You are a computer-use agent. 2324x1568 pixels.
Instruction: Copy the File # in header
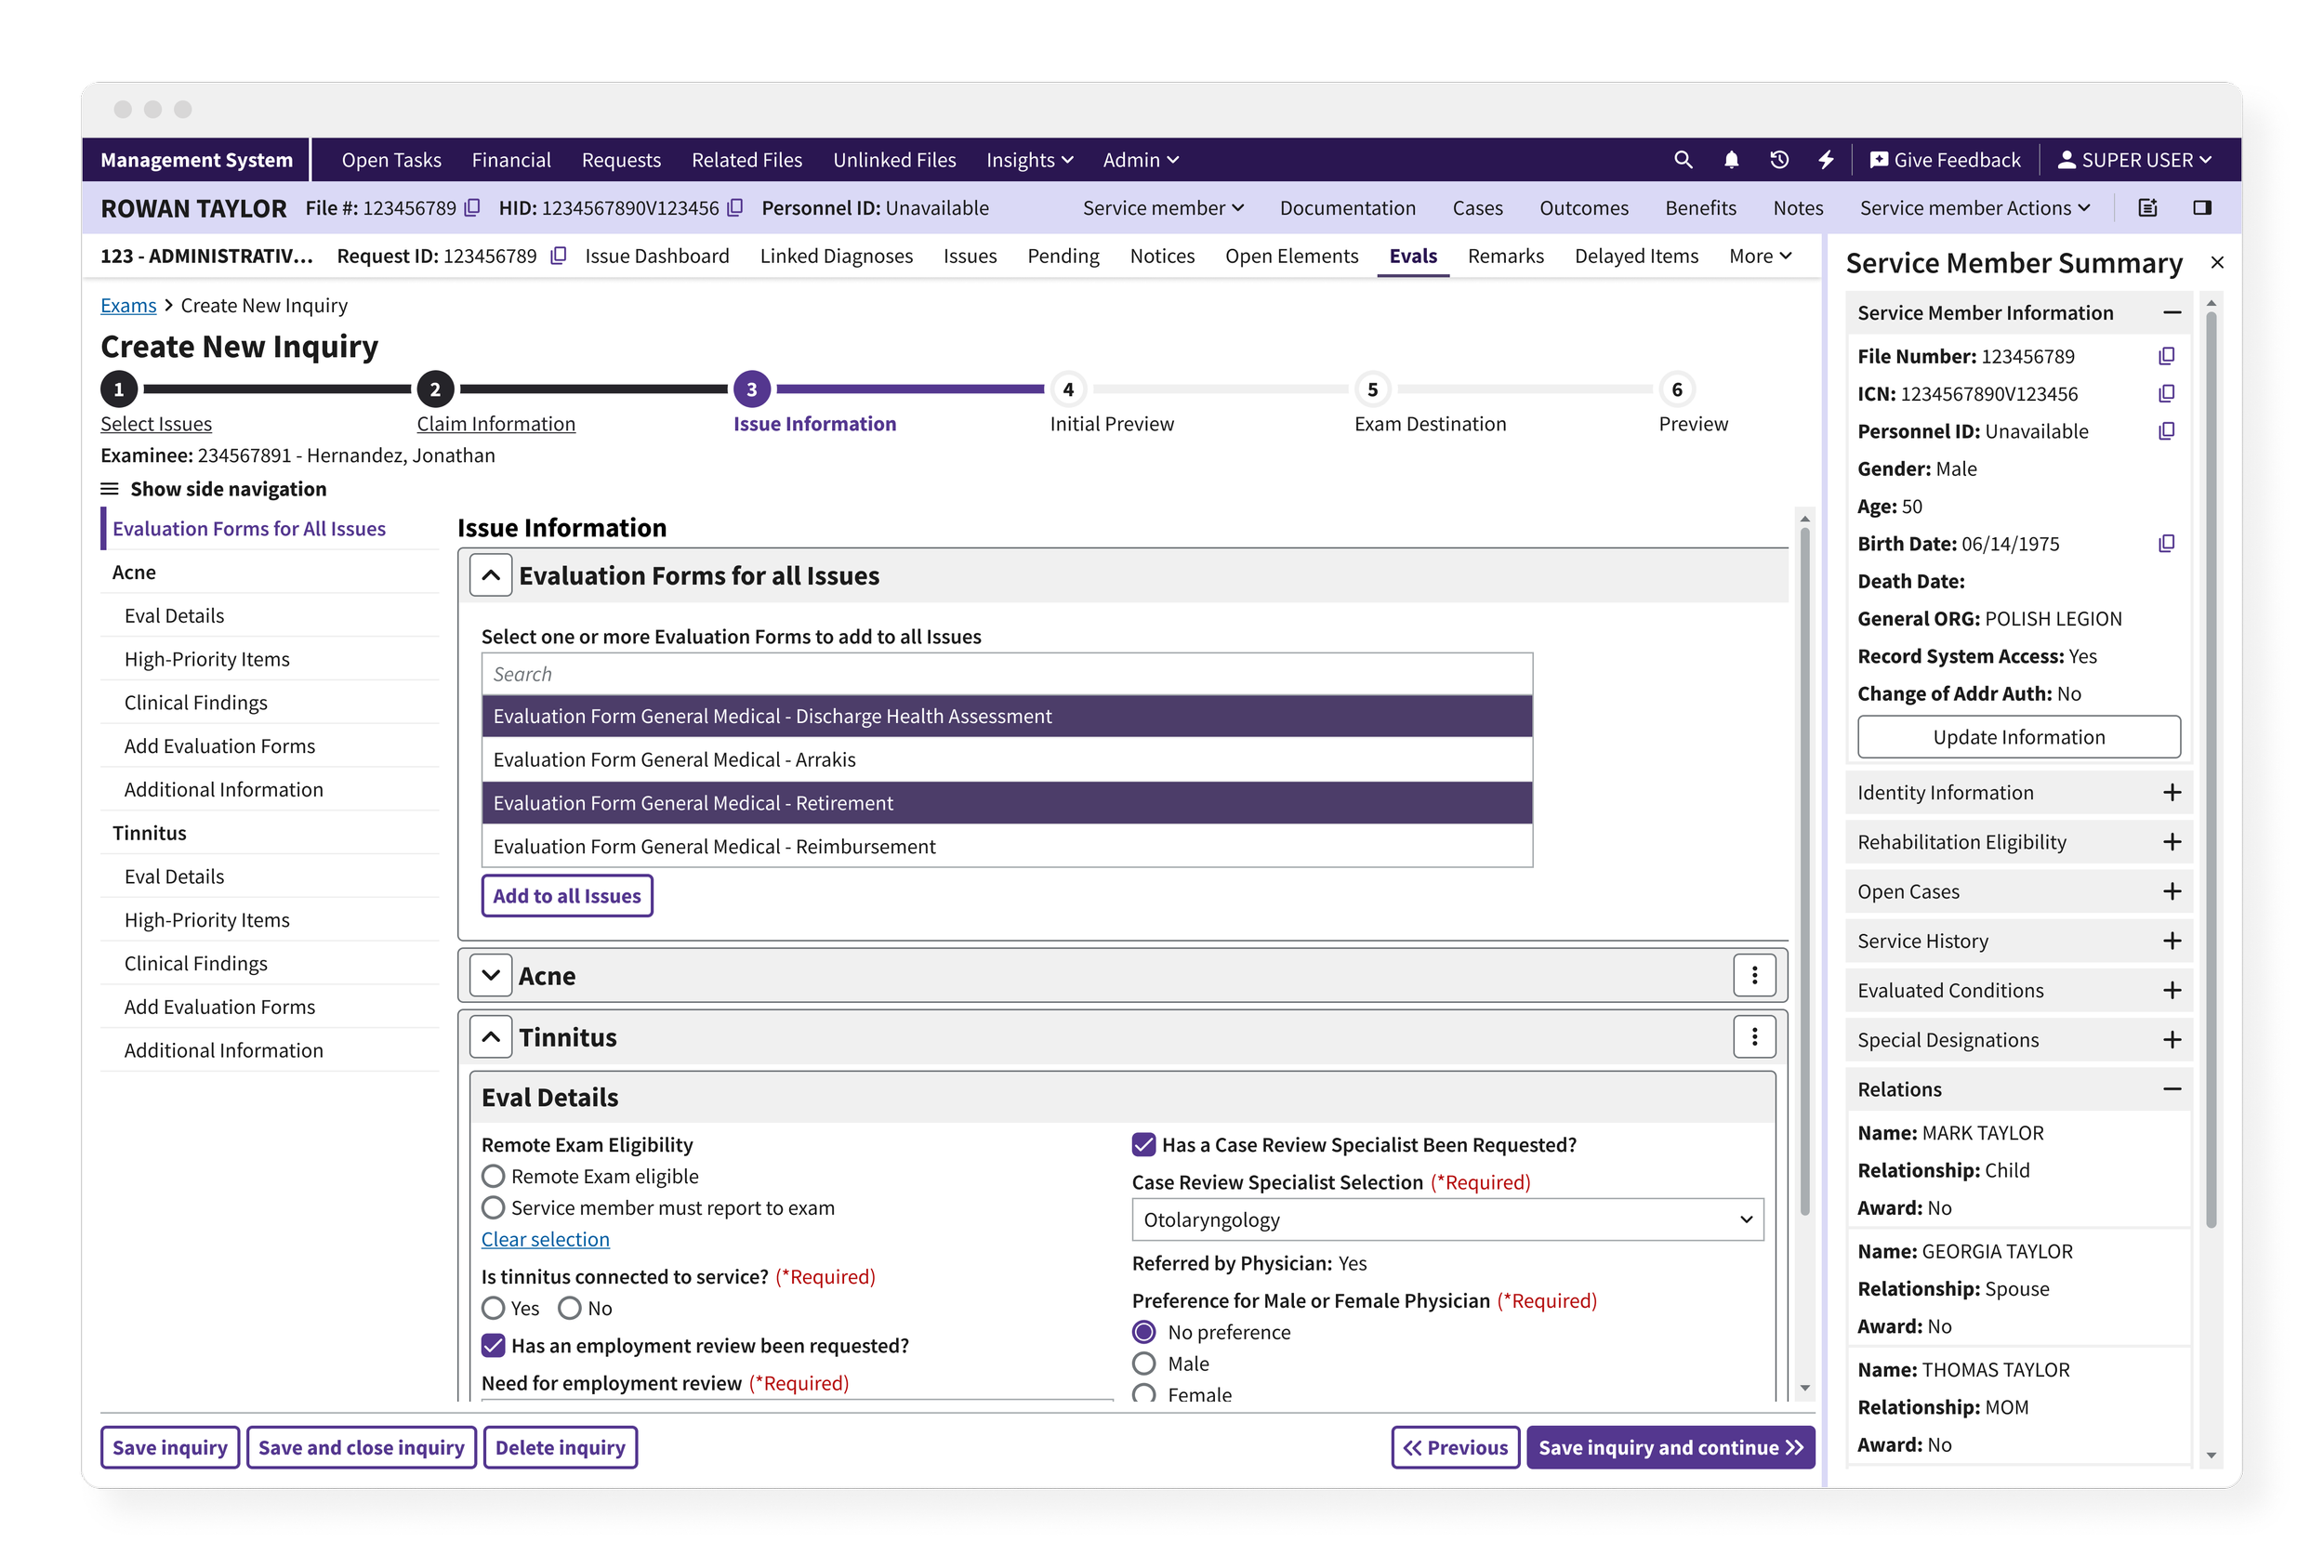tap(473, 208)
